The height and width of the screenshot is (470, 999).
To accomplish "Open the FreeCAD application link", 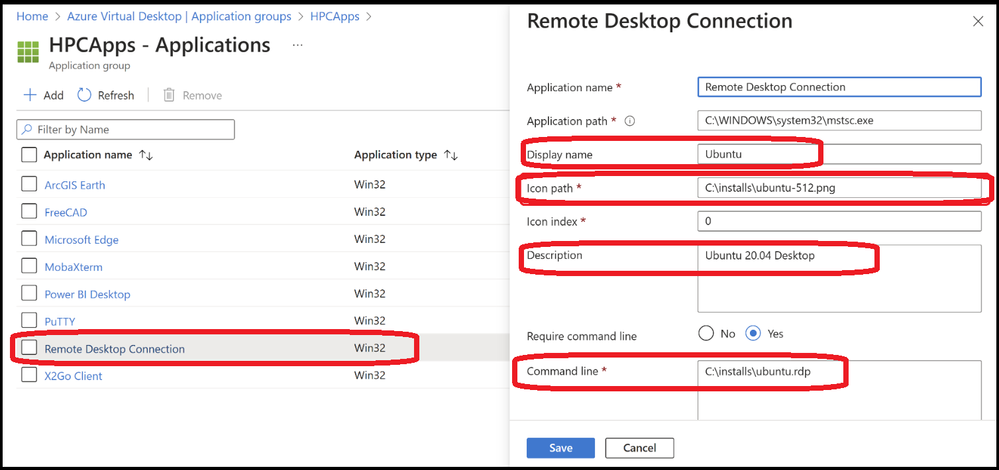I will [x=66, y=212].
